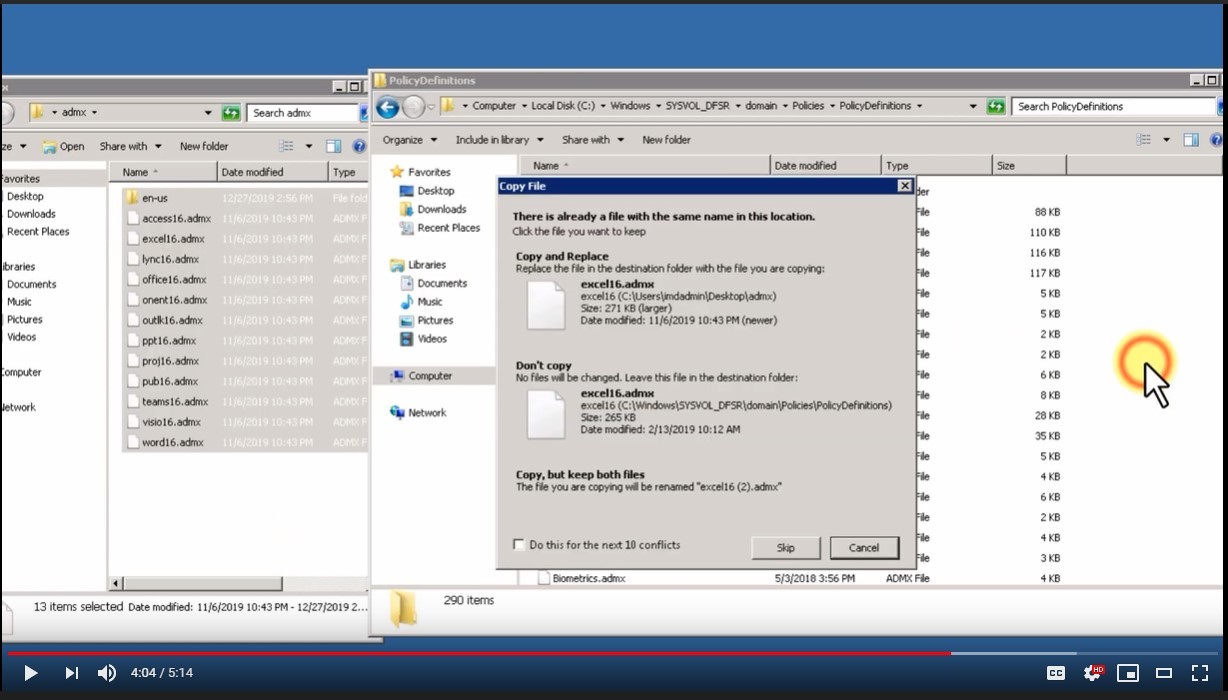The height and width of the screenshot is (700, 1228).
Task: Enable miniplayer mode
Action: pyautogui.click(x=1127, y=673)
